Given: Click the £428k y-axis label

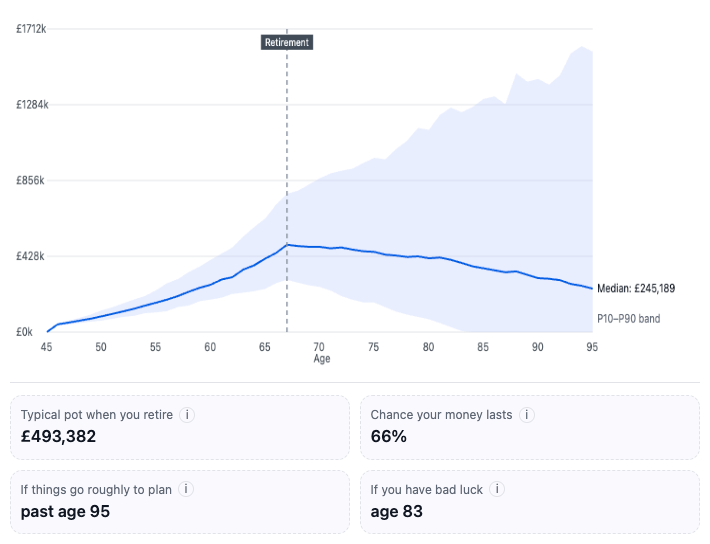Looking at the screenshot, I should click(30, 256).
